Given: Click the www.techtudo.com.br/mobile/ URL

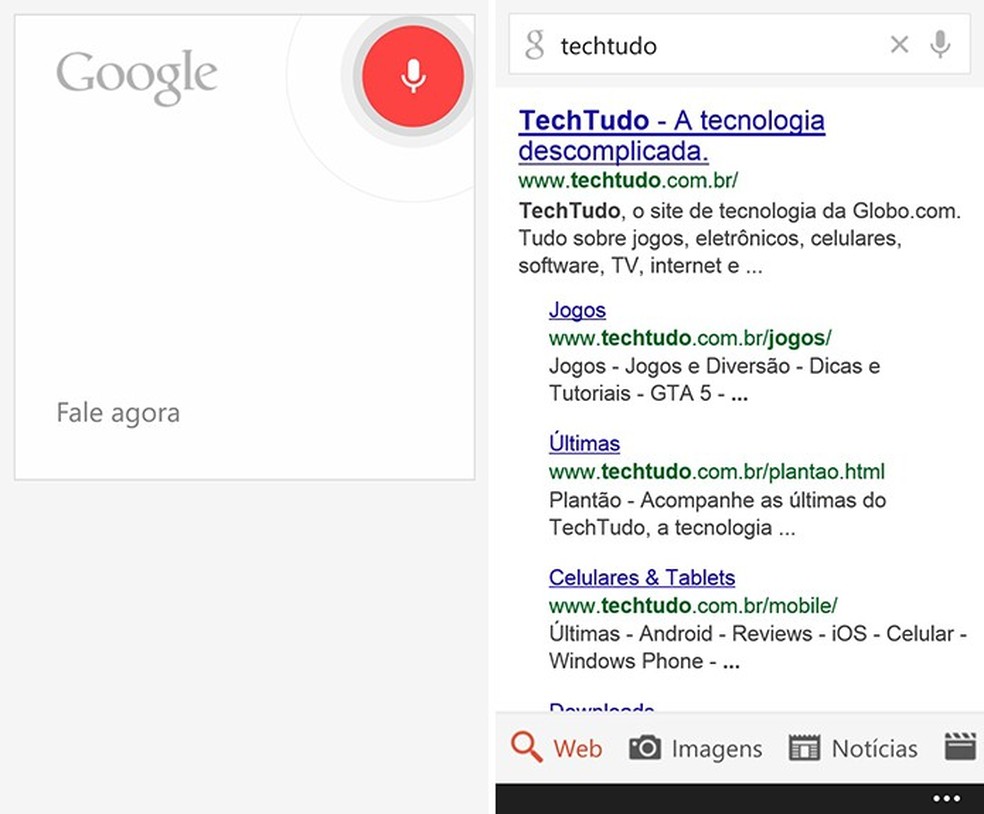Looking at the screenshot, I should pos(693,605).
